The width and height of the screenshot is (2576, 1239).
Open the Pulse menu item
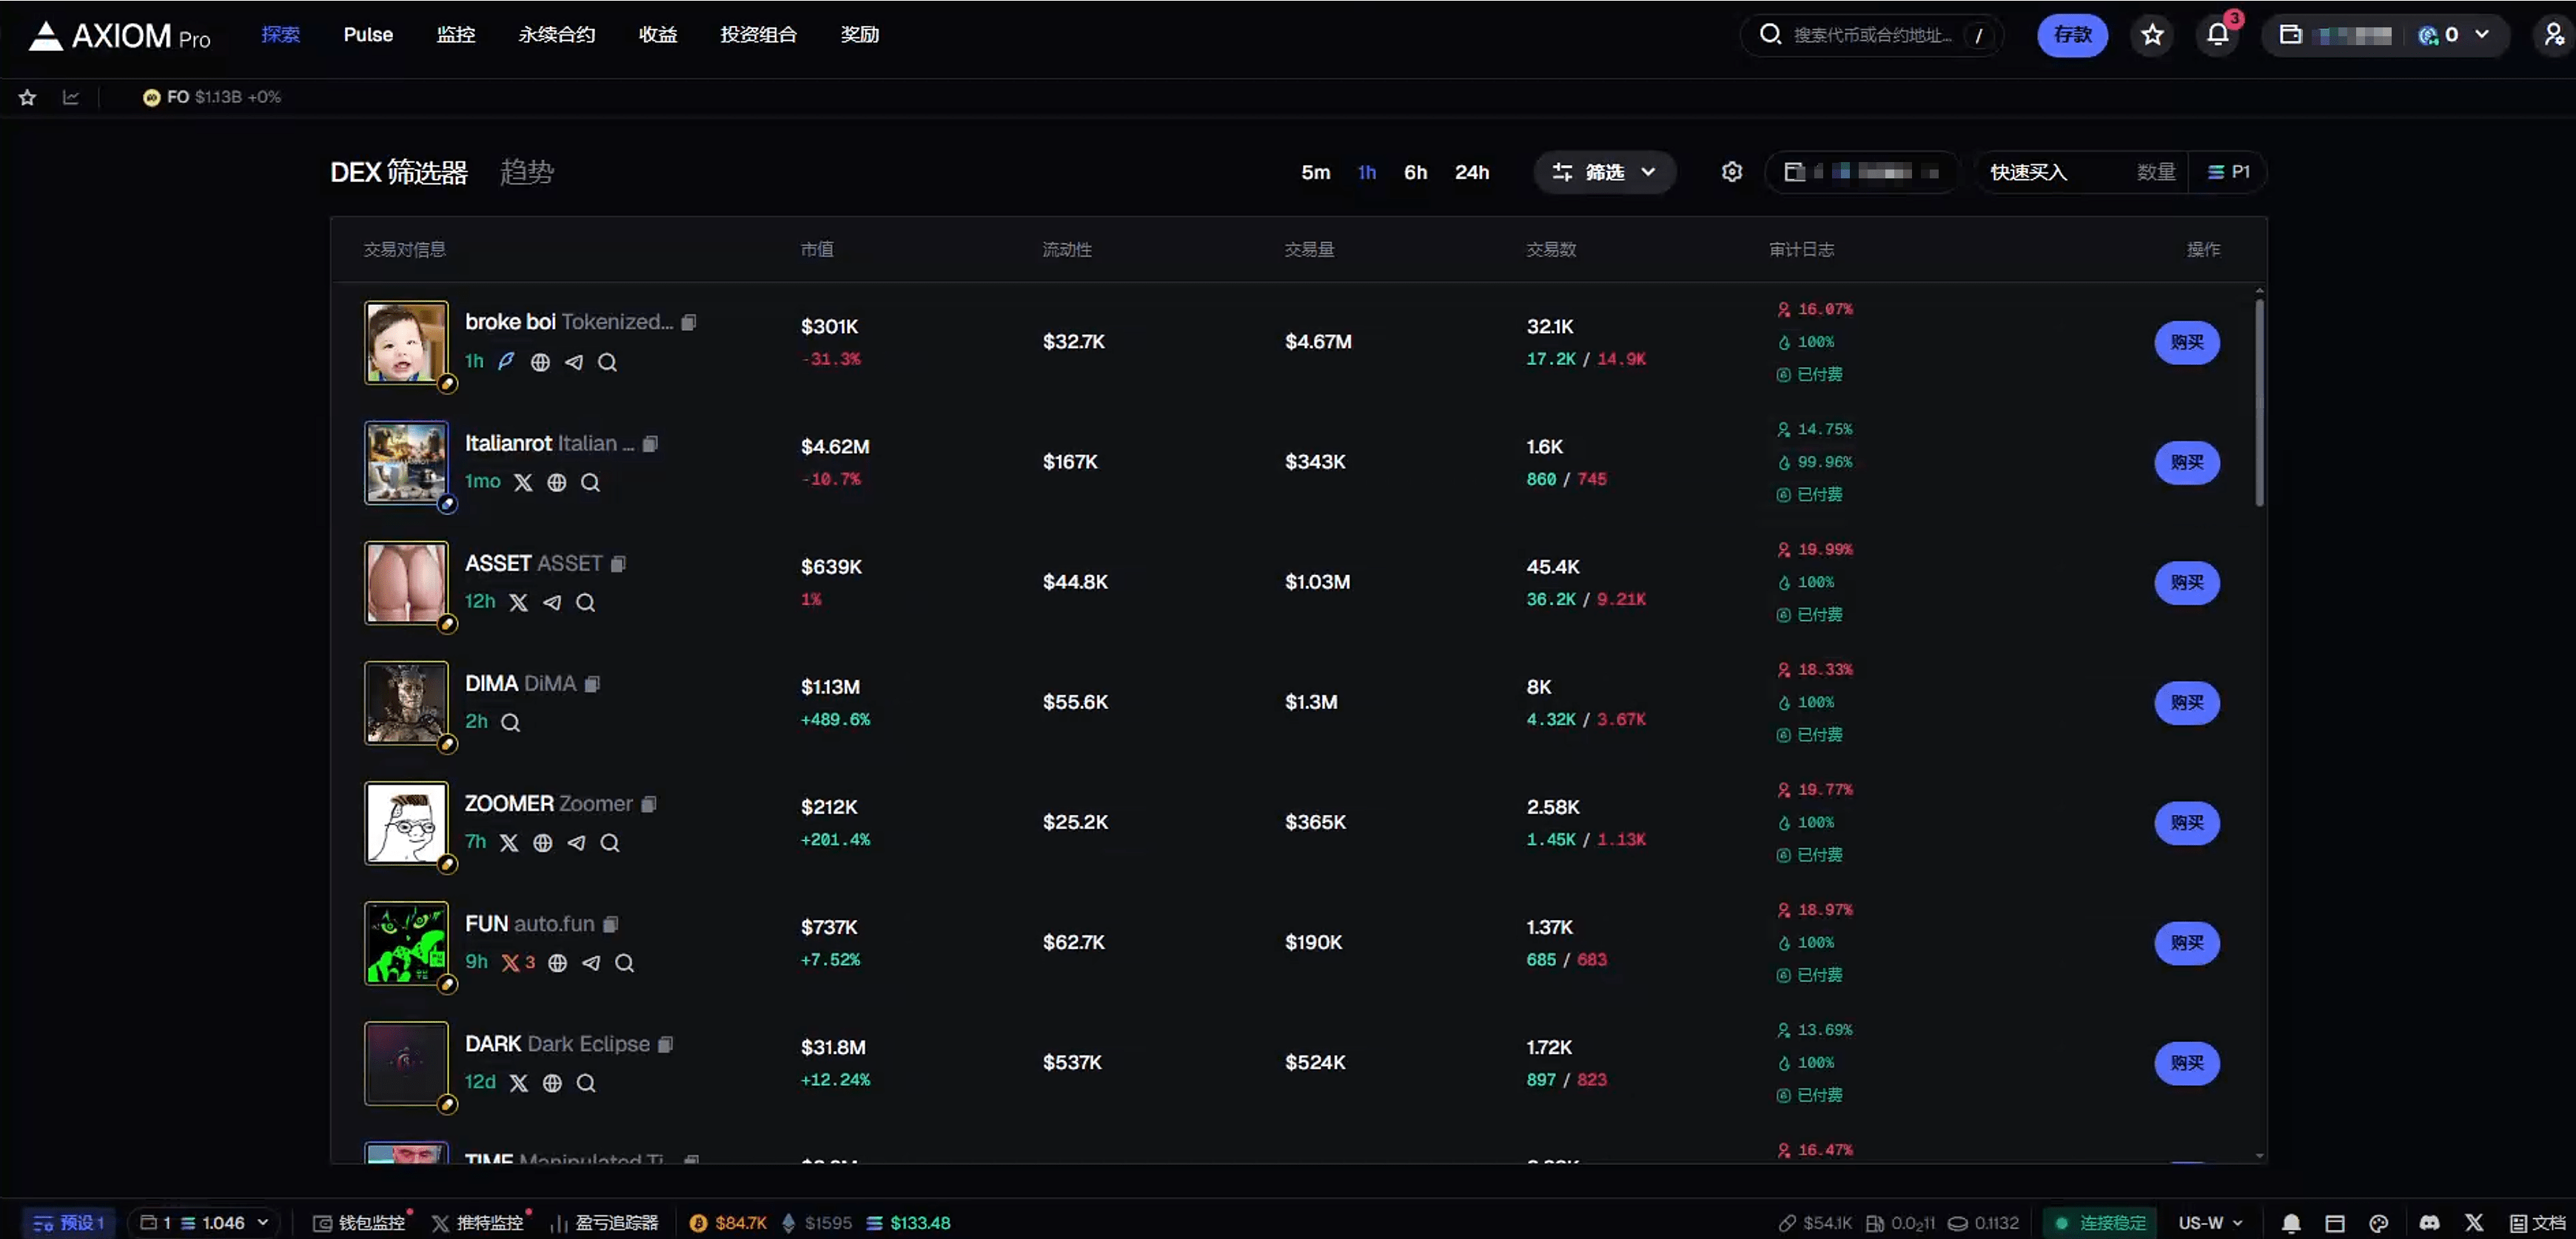click(x=368, y=35)
